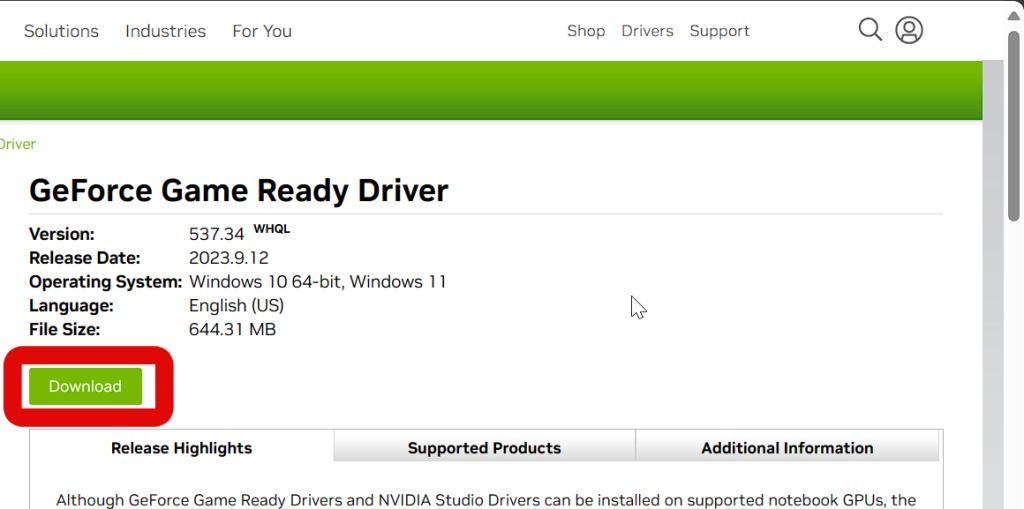Click the GeForce Game Ready Driver heading
1024x509 pixels.
239,191
